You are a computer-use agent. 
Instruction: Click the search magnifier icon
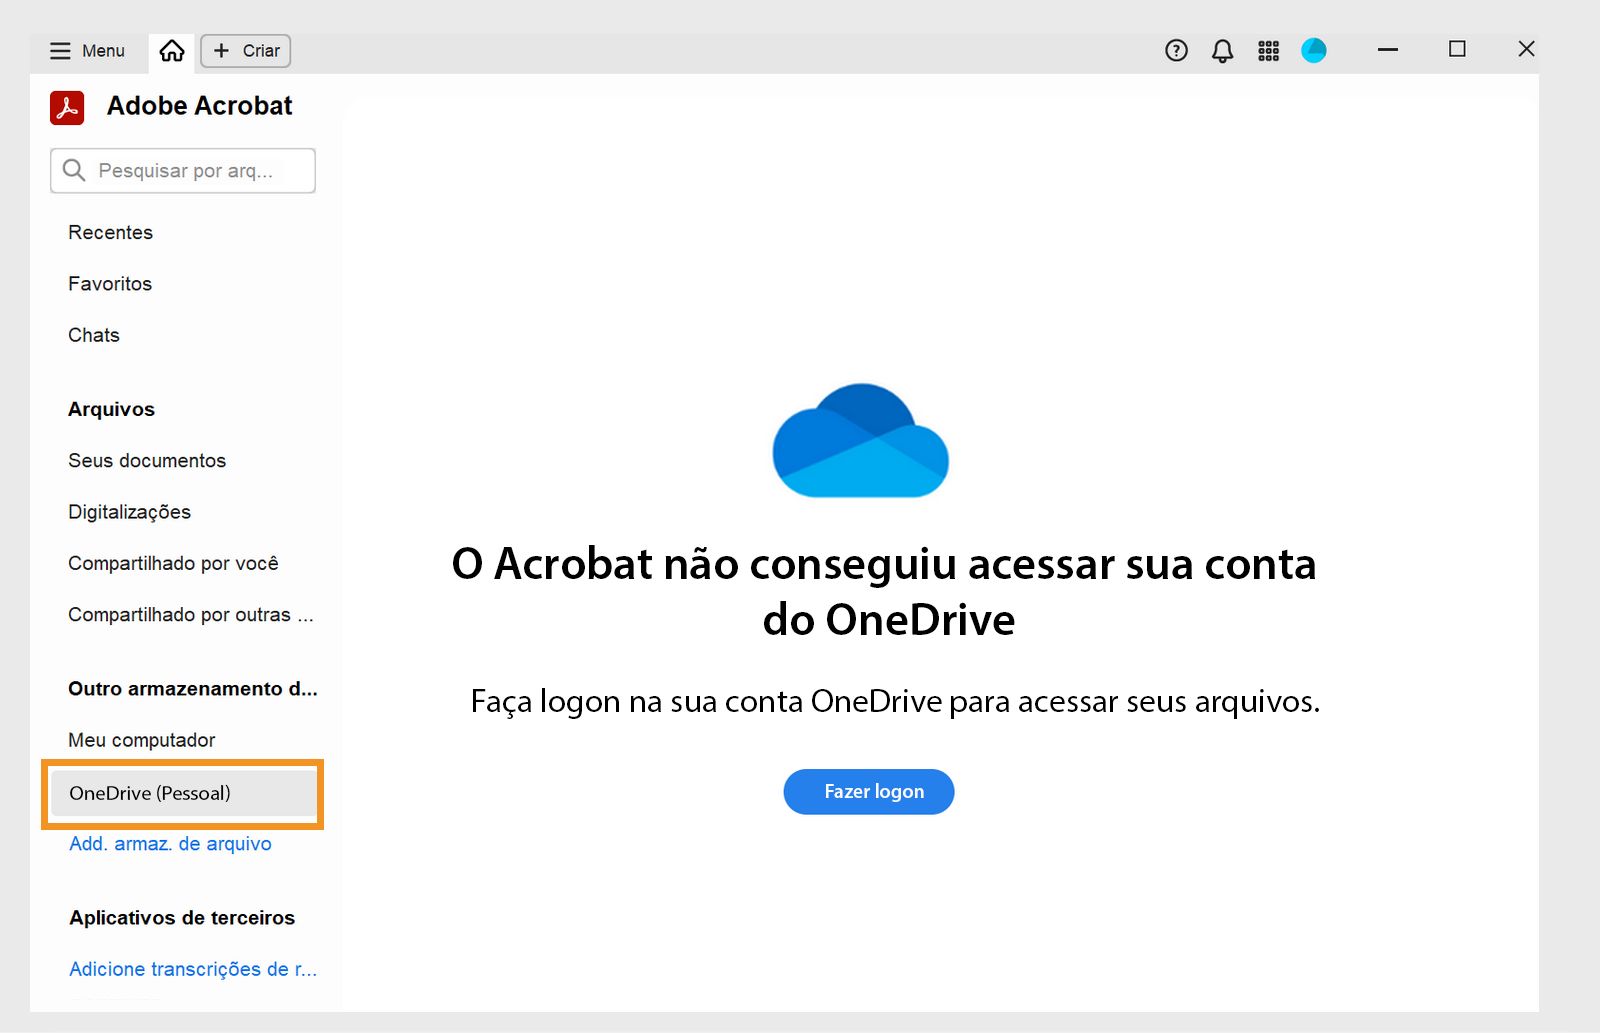coord(74,170)
